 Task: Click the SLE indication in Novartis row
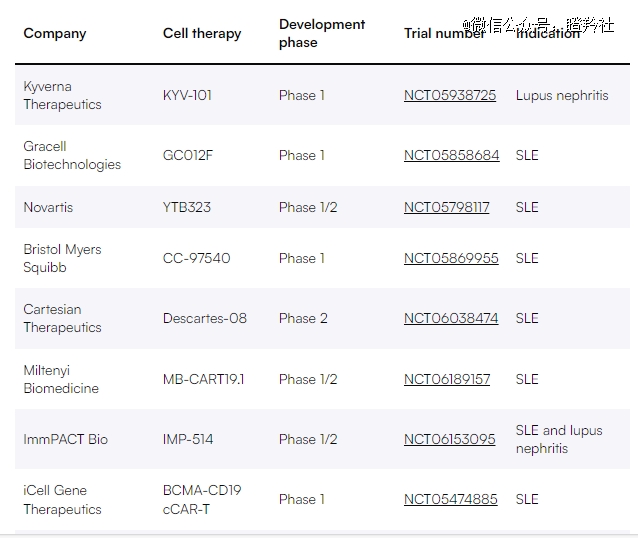(x=527, y=207)
